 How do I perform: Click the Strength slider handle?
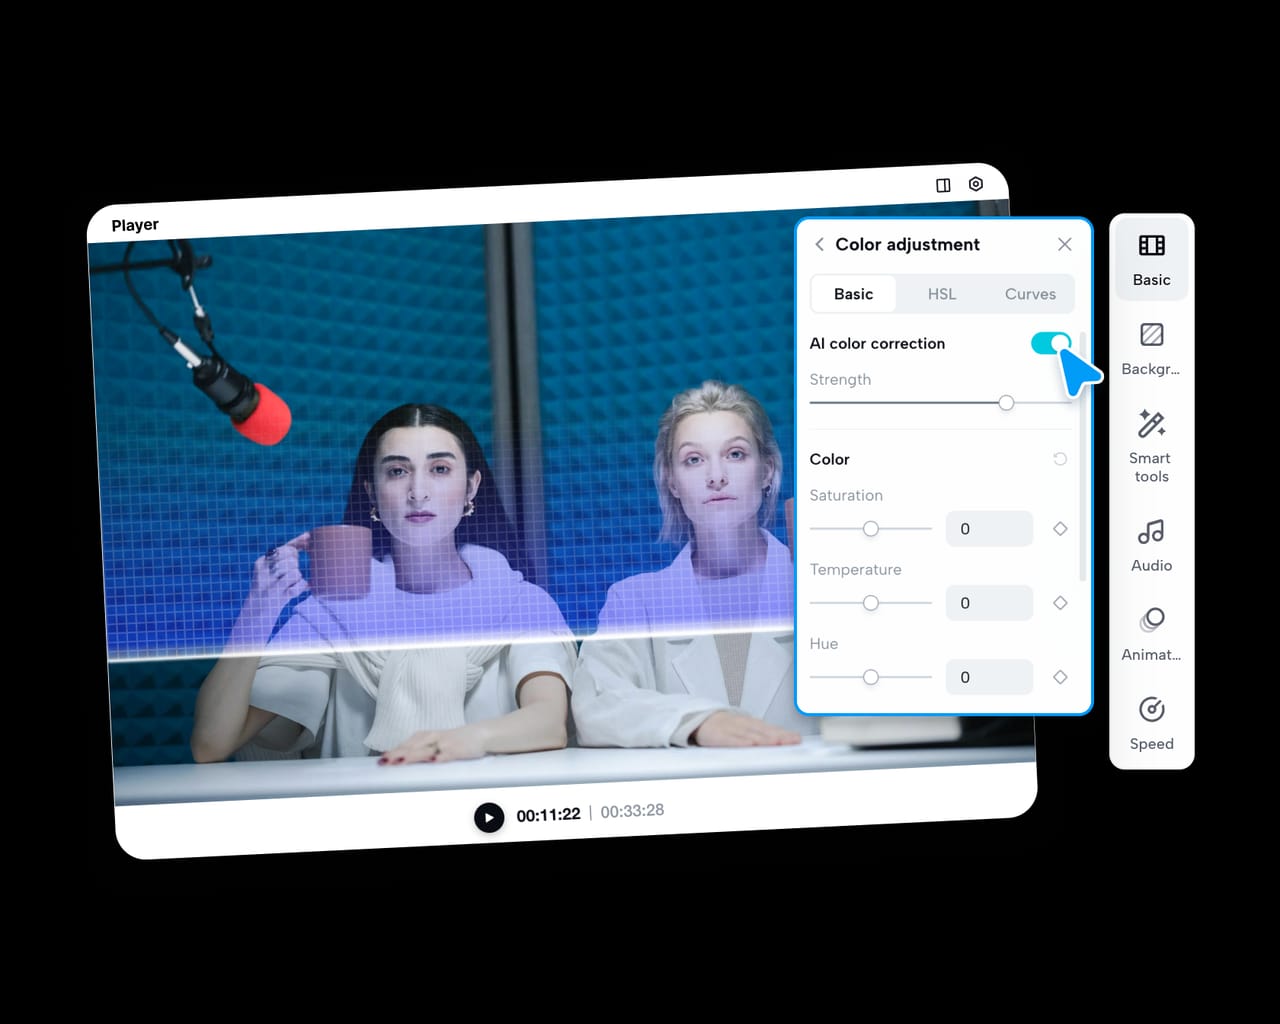point(1006,403)
